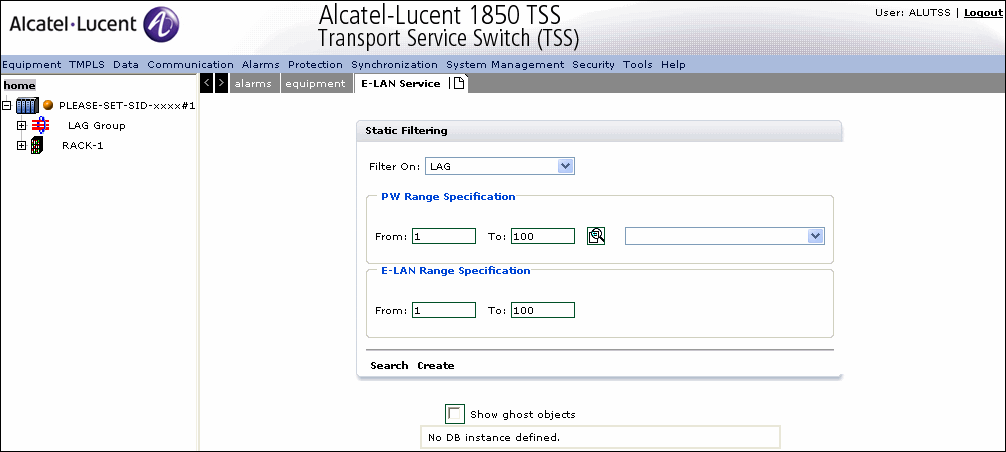Click the Alcatel-Lucent logo emblem
The height and width of the screenshot is (452, 1006).
click(x=160, y=25)
